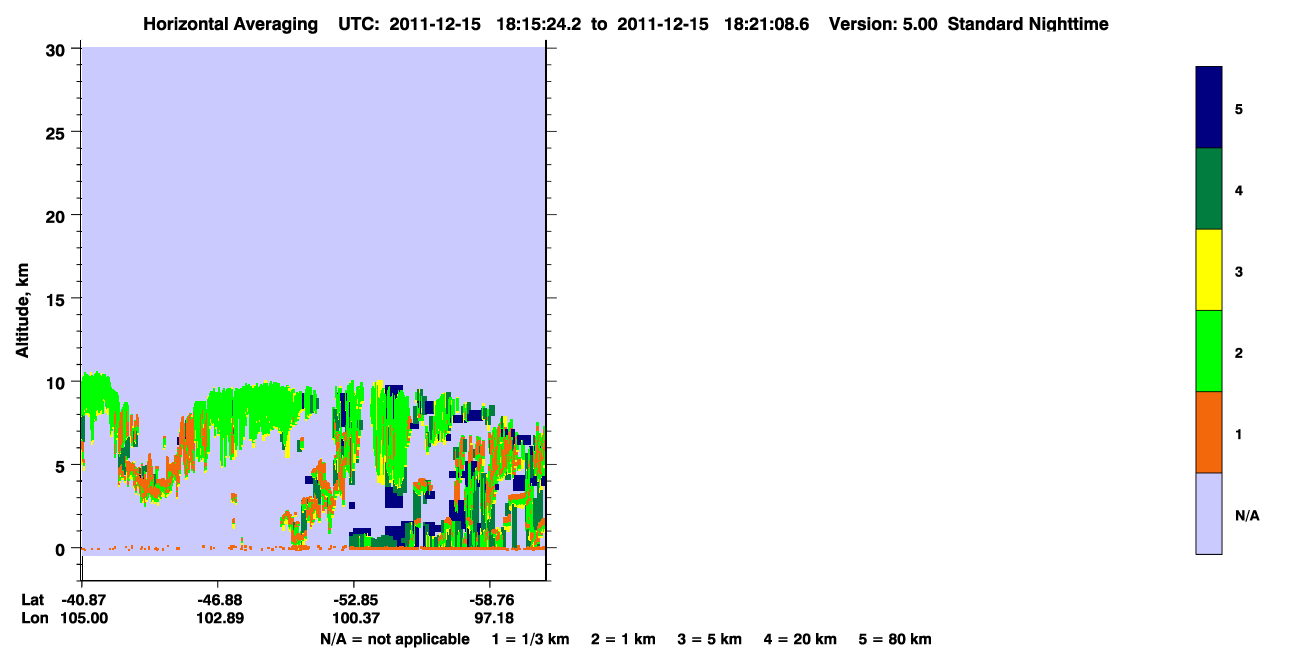1300x667 pixels.
Task: Click the colorbar label 5
Action: click(1239, 108)
